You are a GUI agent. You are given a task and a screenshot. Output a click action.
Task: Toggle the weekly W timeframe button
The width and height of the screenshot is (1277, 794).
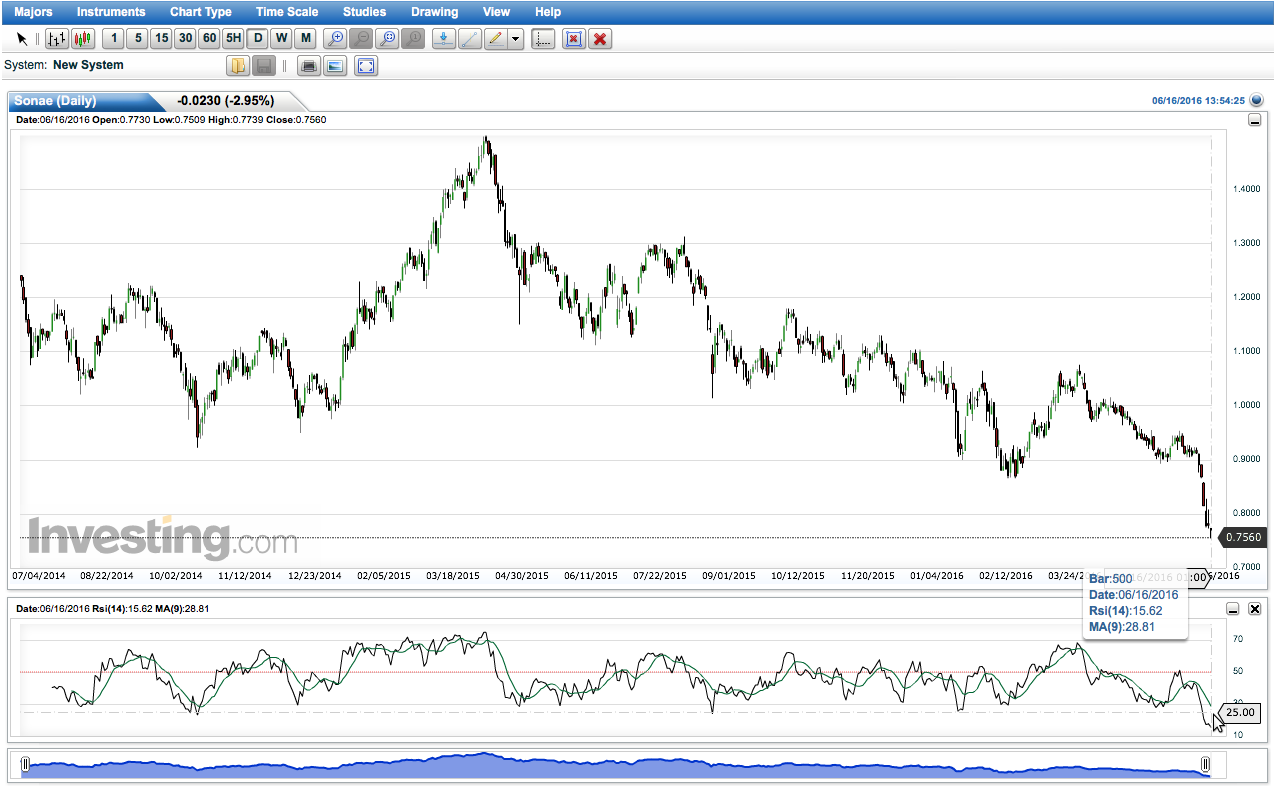(282, 39)
